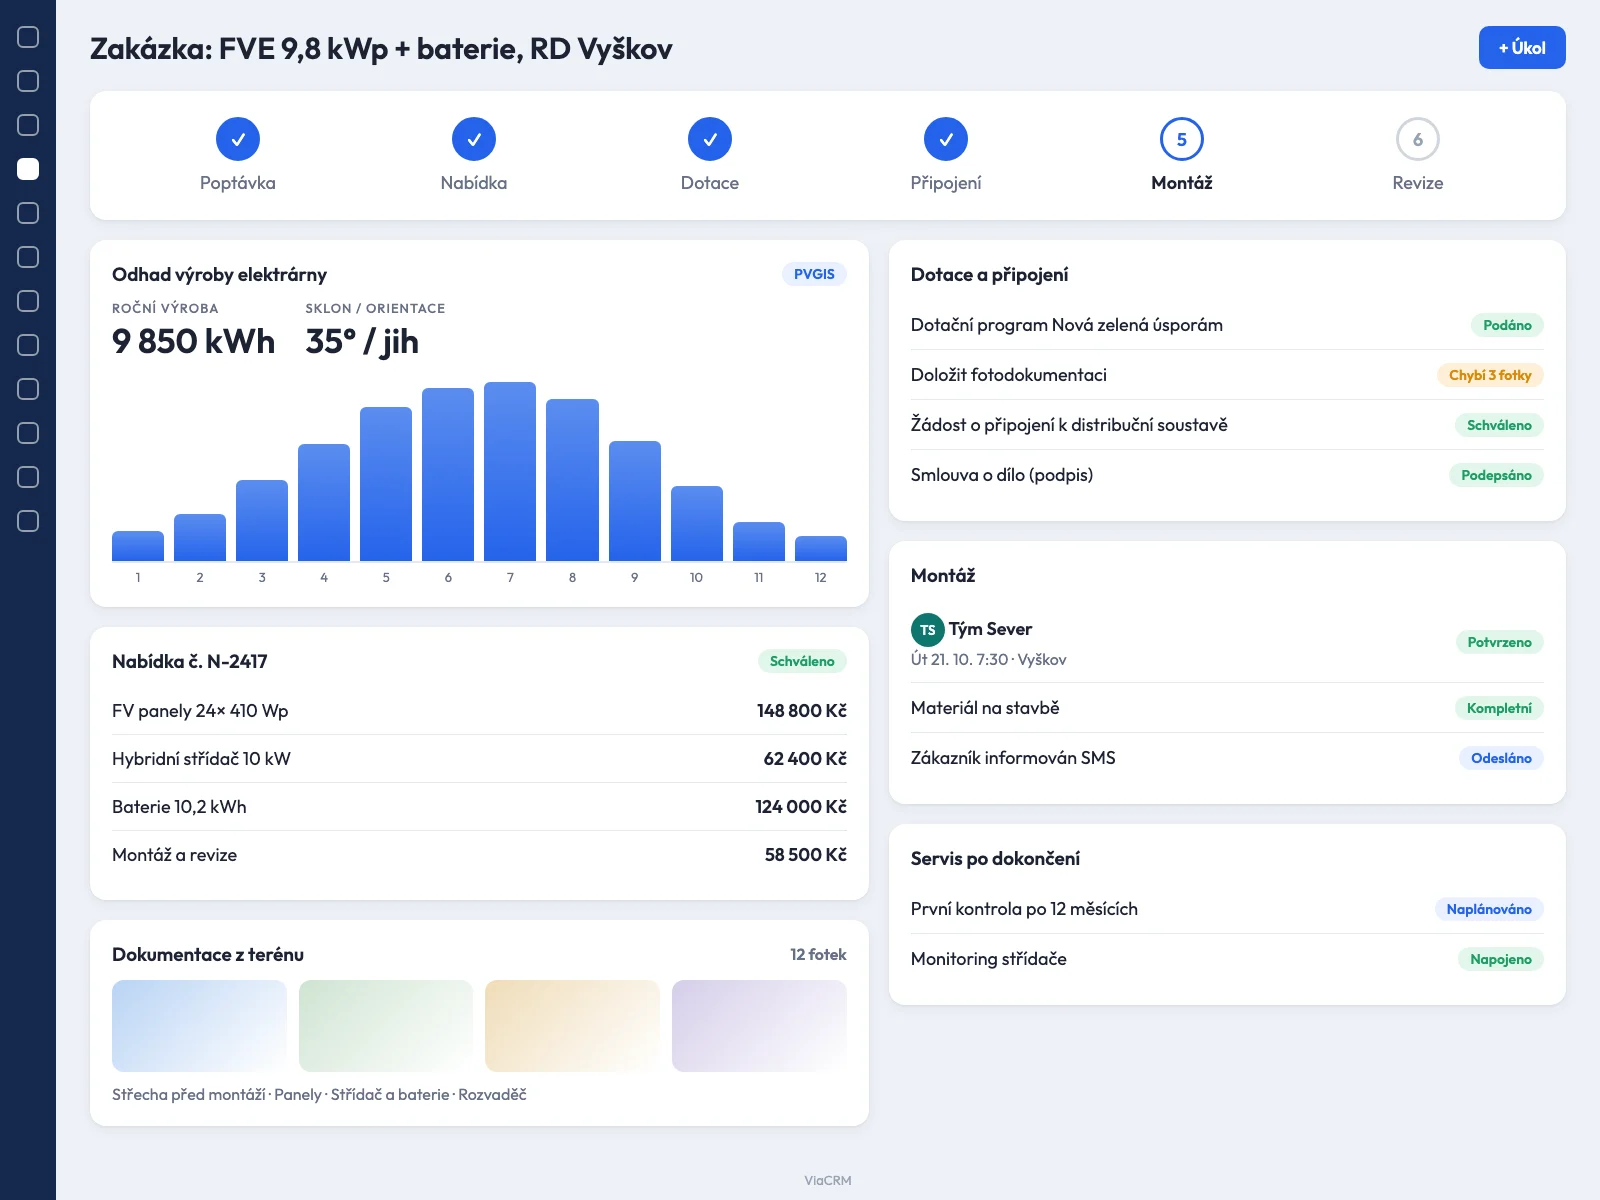Select 'FV panely 24× 410 Wp' line item
The image size is (1600, 1200).
tap(479, 711)
